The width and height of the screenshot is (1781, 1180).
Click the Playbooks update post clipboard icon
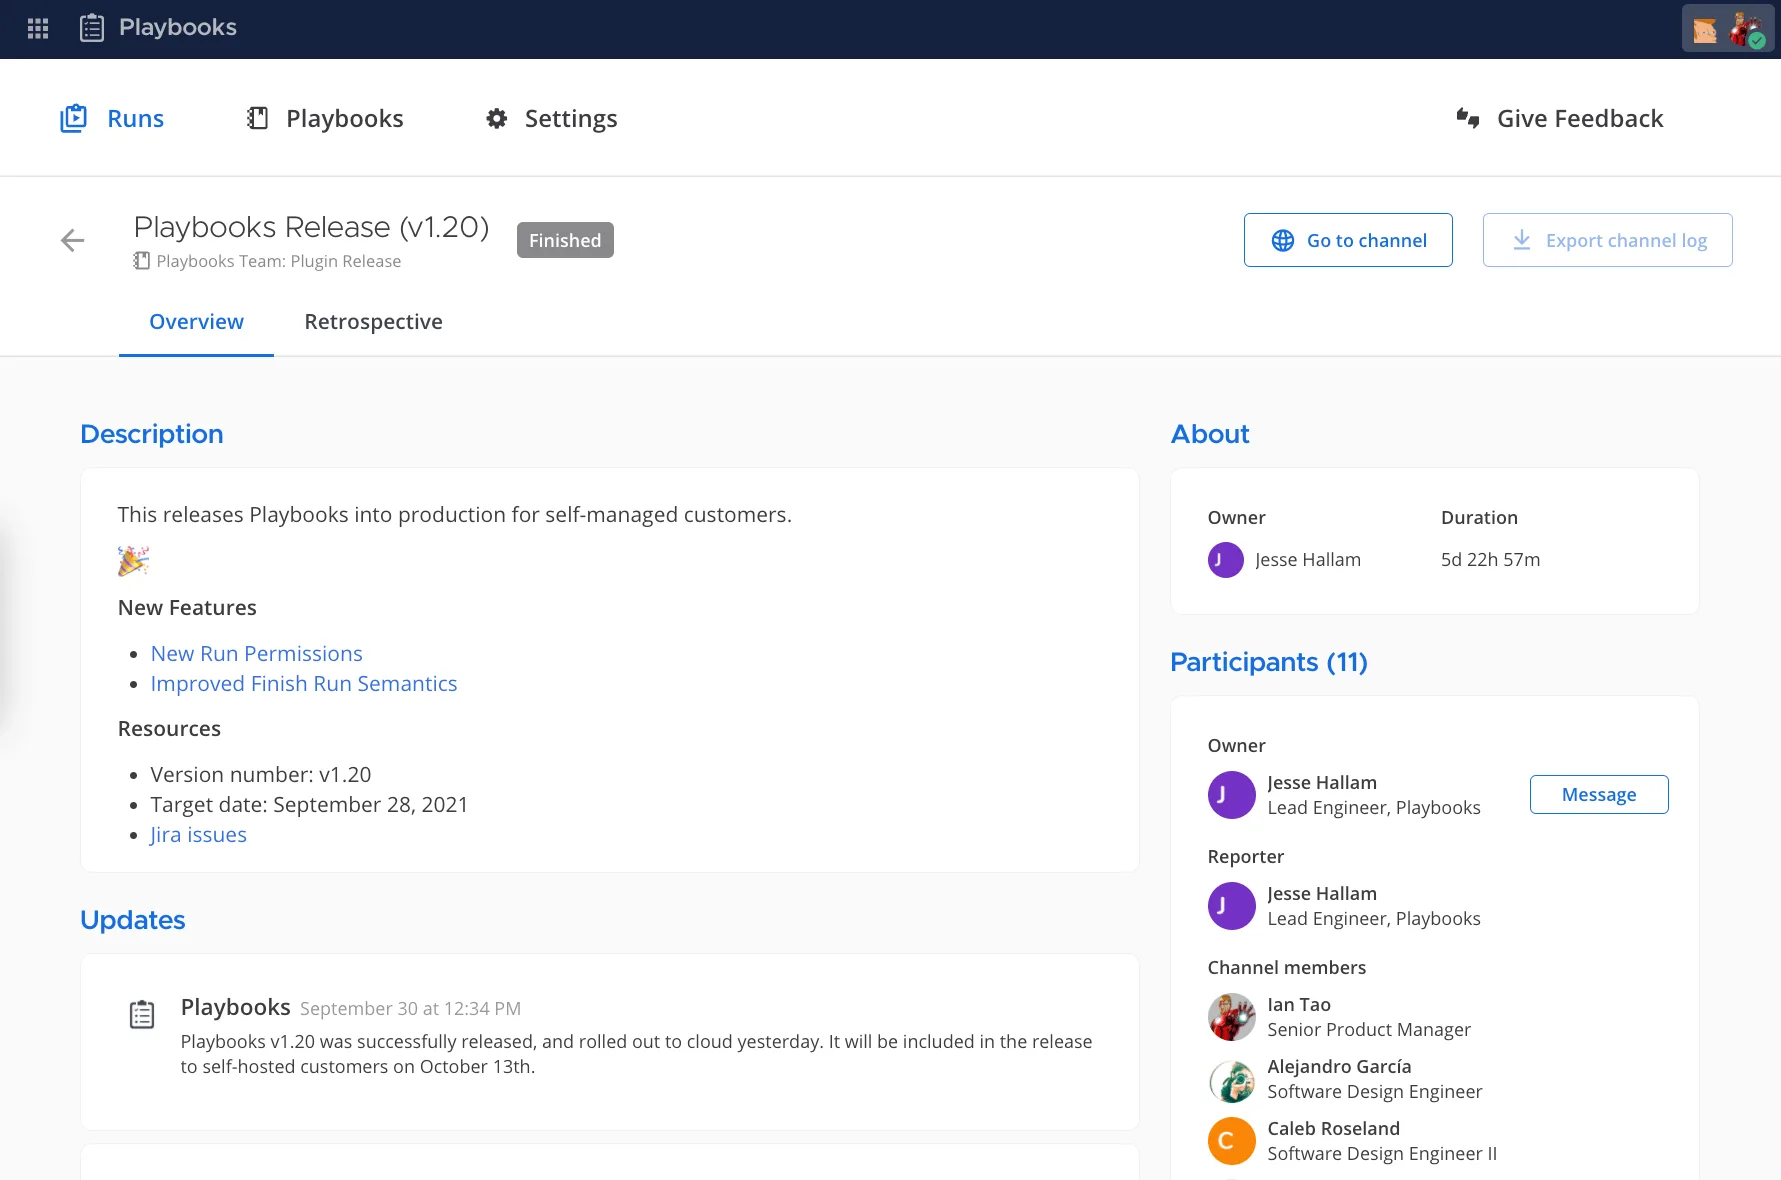pyautogui.click(x=142, y=1015)
